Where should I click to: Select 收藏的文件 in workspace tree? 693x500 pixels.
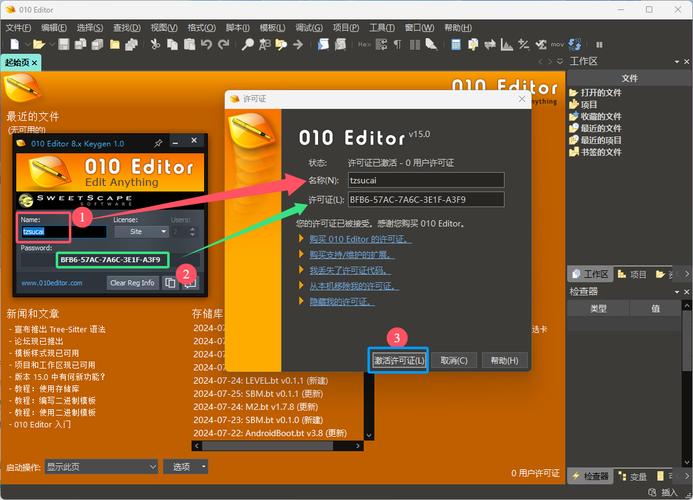tap(600, 116)
